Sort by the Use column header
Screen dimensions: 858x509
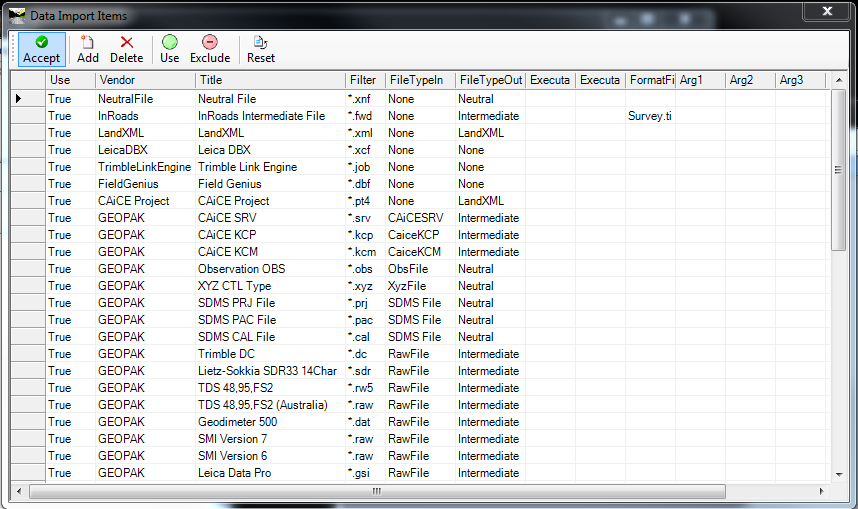click(70, 80)
